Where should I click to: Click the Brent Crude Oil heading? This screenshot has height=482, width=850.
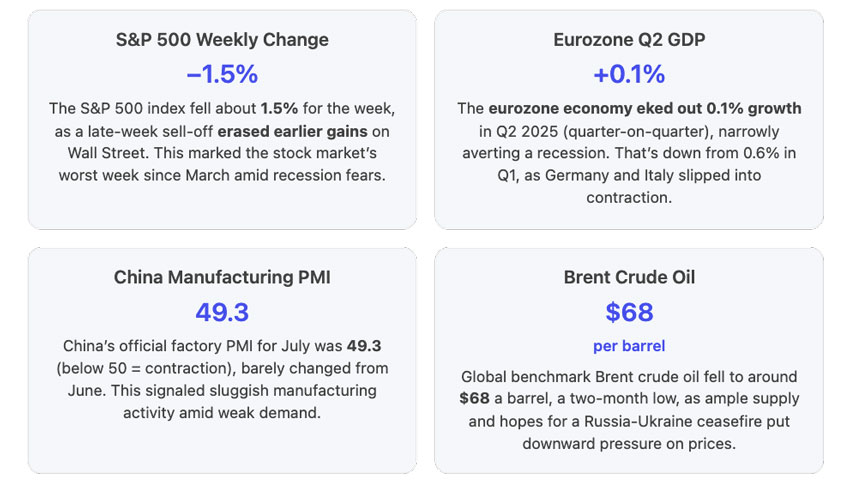click(x=628, y=277)
